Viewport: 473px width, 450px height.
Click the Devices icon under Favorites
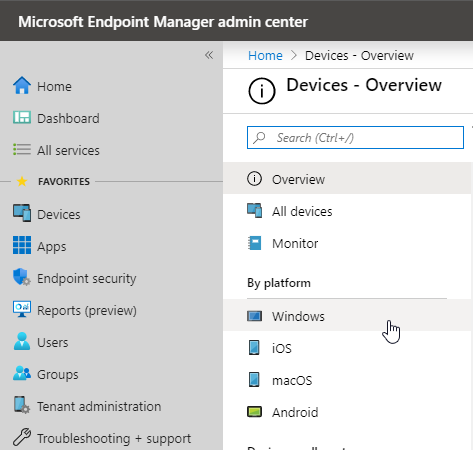pyautogui.click(x=22, y=213)
